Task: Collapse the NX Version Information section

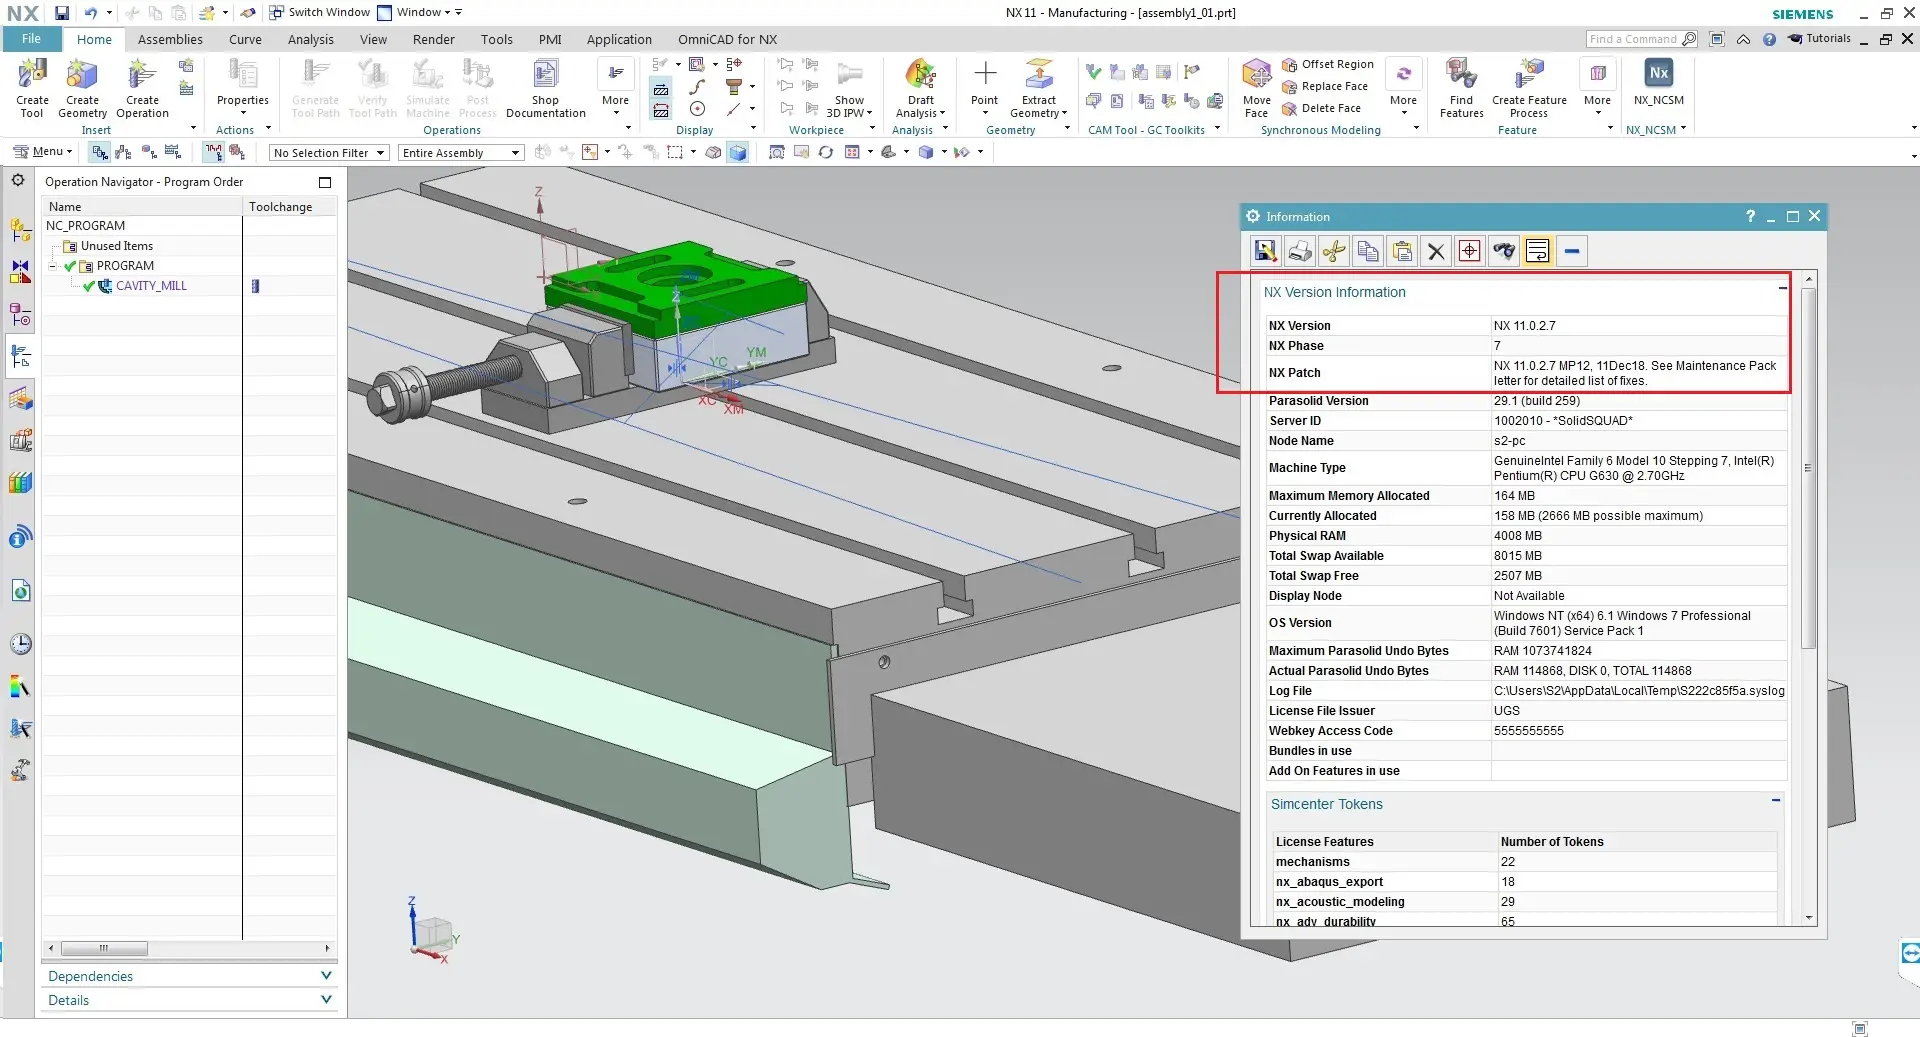Action: pos(1782,288)
